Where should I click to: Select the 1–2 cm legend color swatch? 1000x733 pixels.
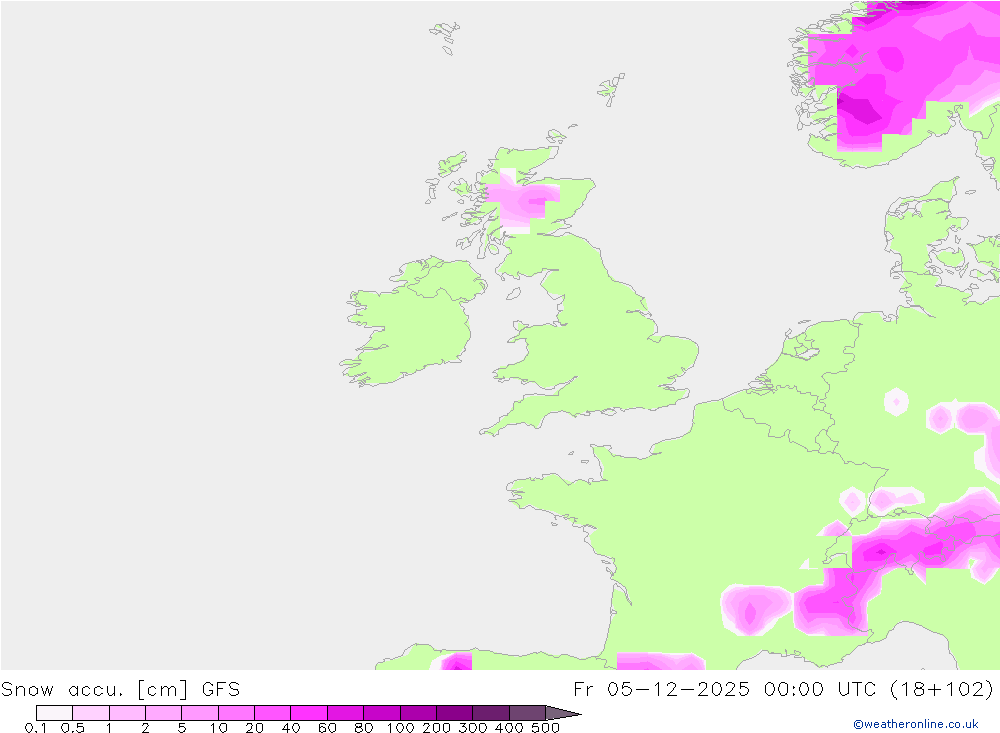[128, 713]
